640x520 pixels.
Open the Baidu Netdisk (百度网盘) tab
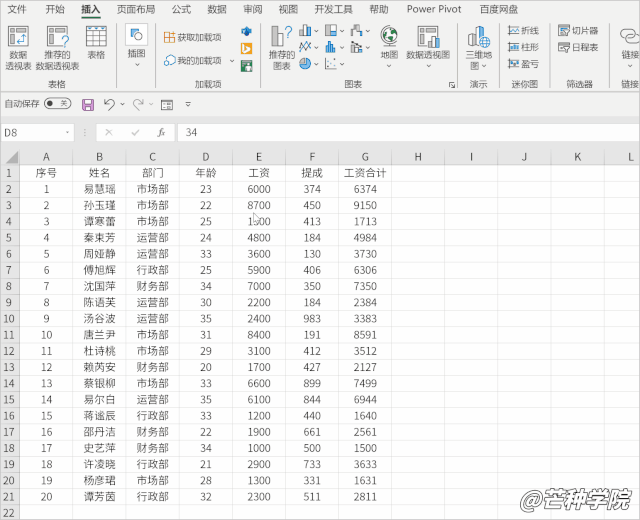click(x=499, y=9)
